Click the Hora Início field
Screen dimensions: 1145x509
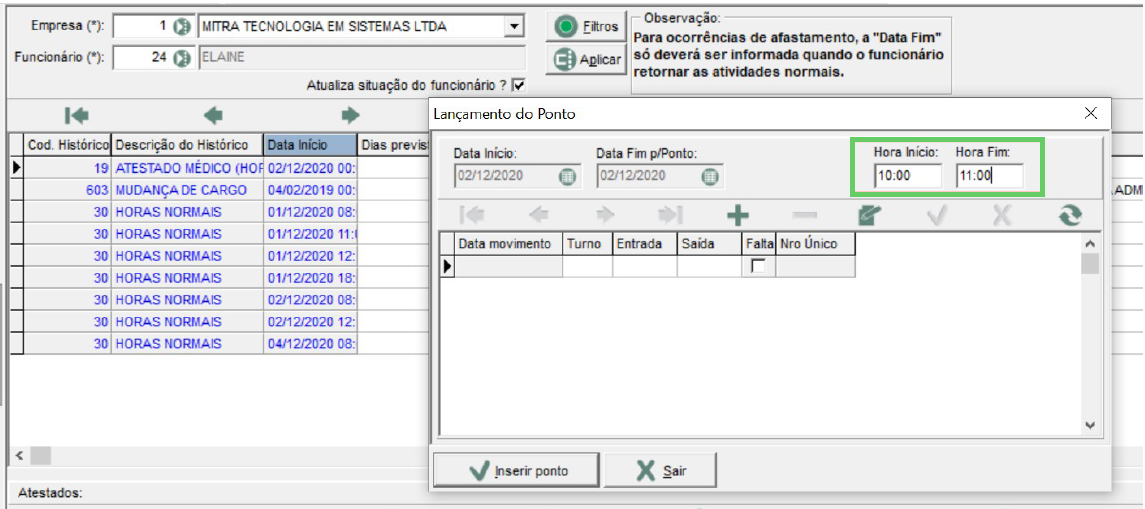(908, 176)
